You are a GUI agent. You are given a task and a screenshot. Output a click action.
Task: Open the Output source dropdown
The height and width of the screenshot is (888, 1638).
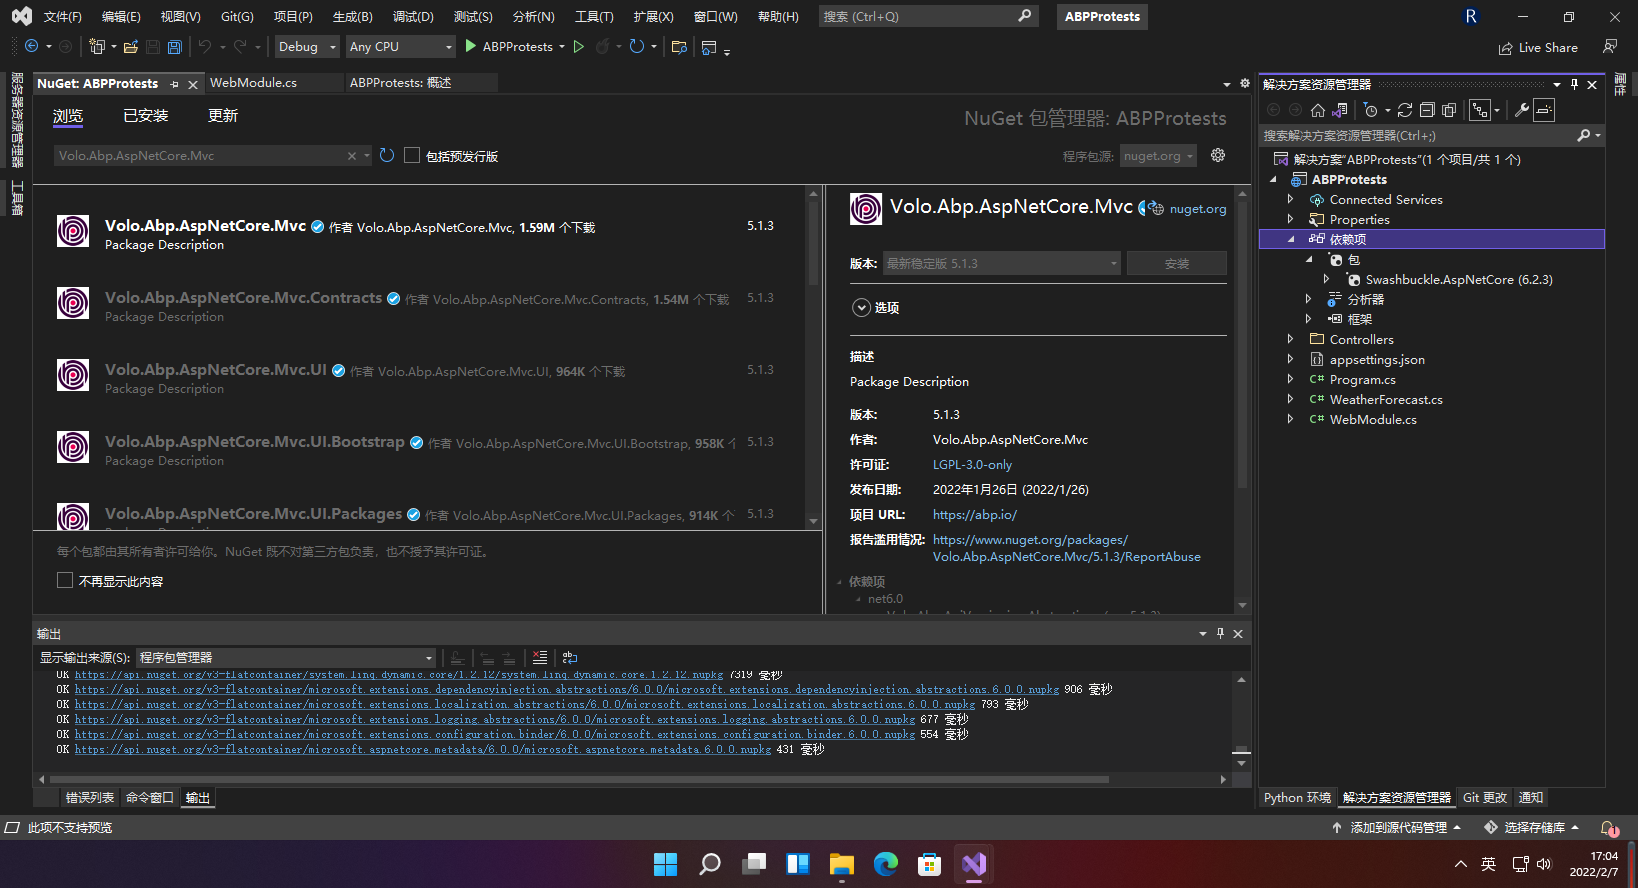click(286, 658)
